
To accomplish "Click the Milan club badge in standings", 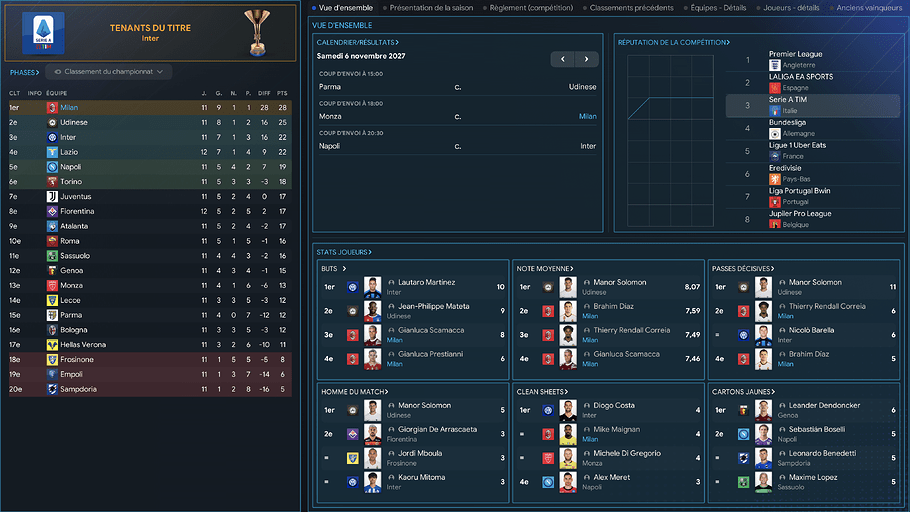I will 52,107.
